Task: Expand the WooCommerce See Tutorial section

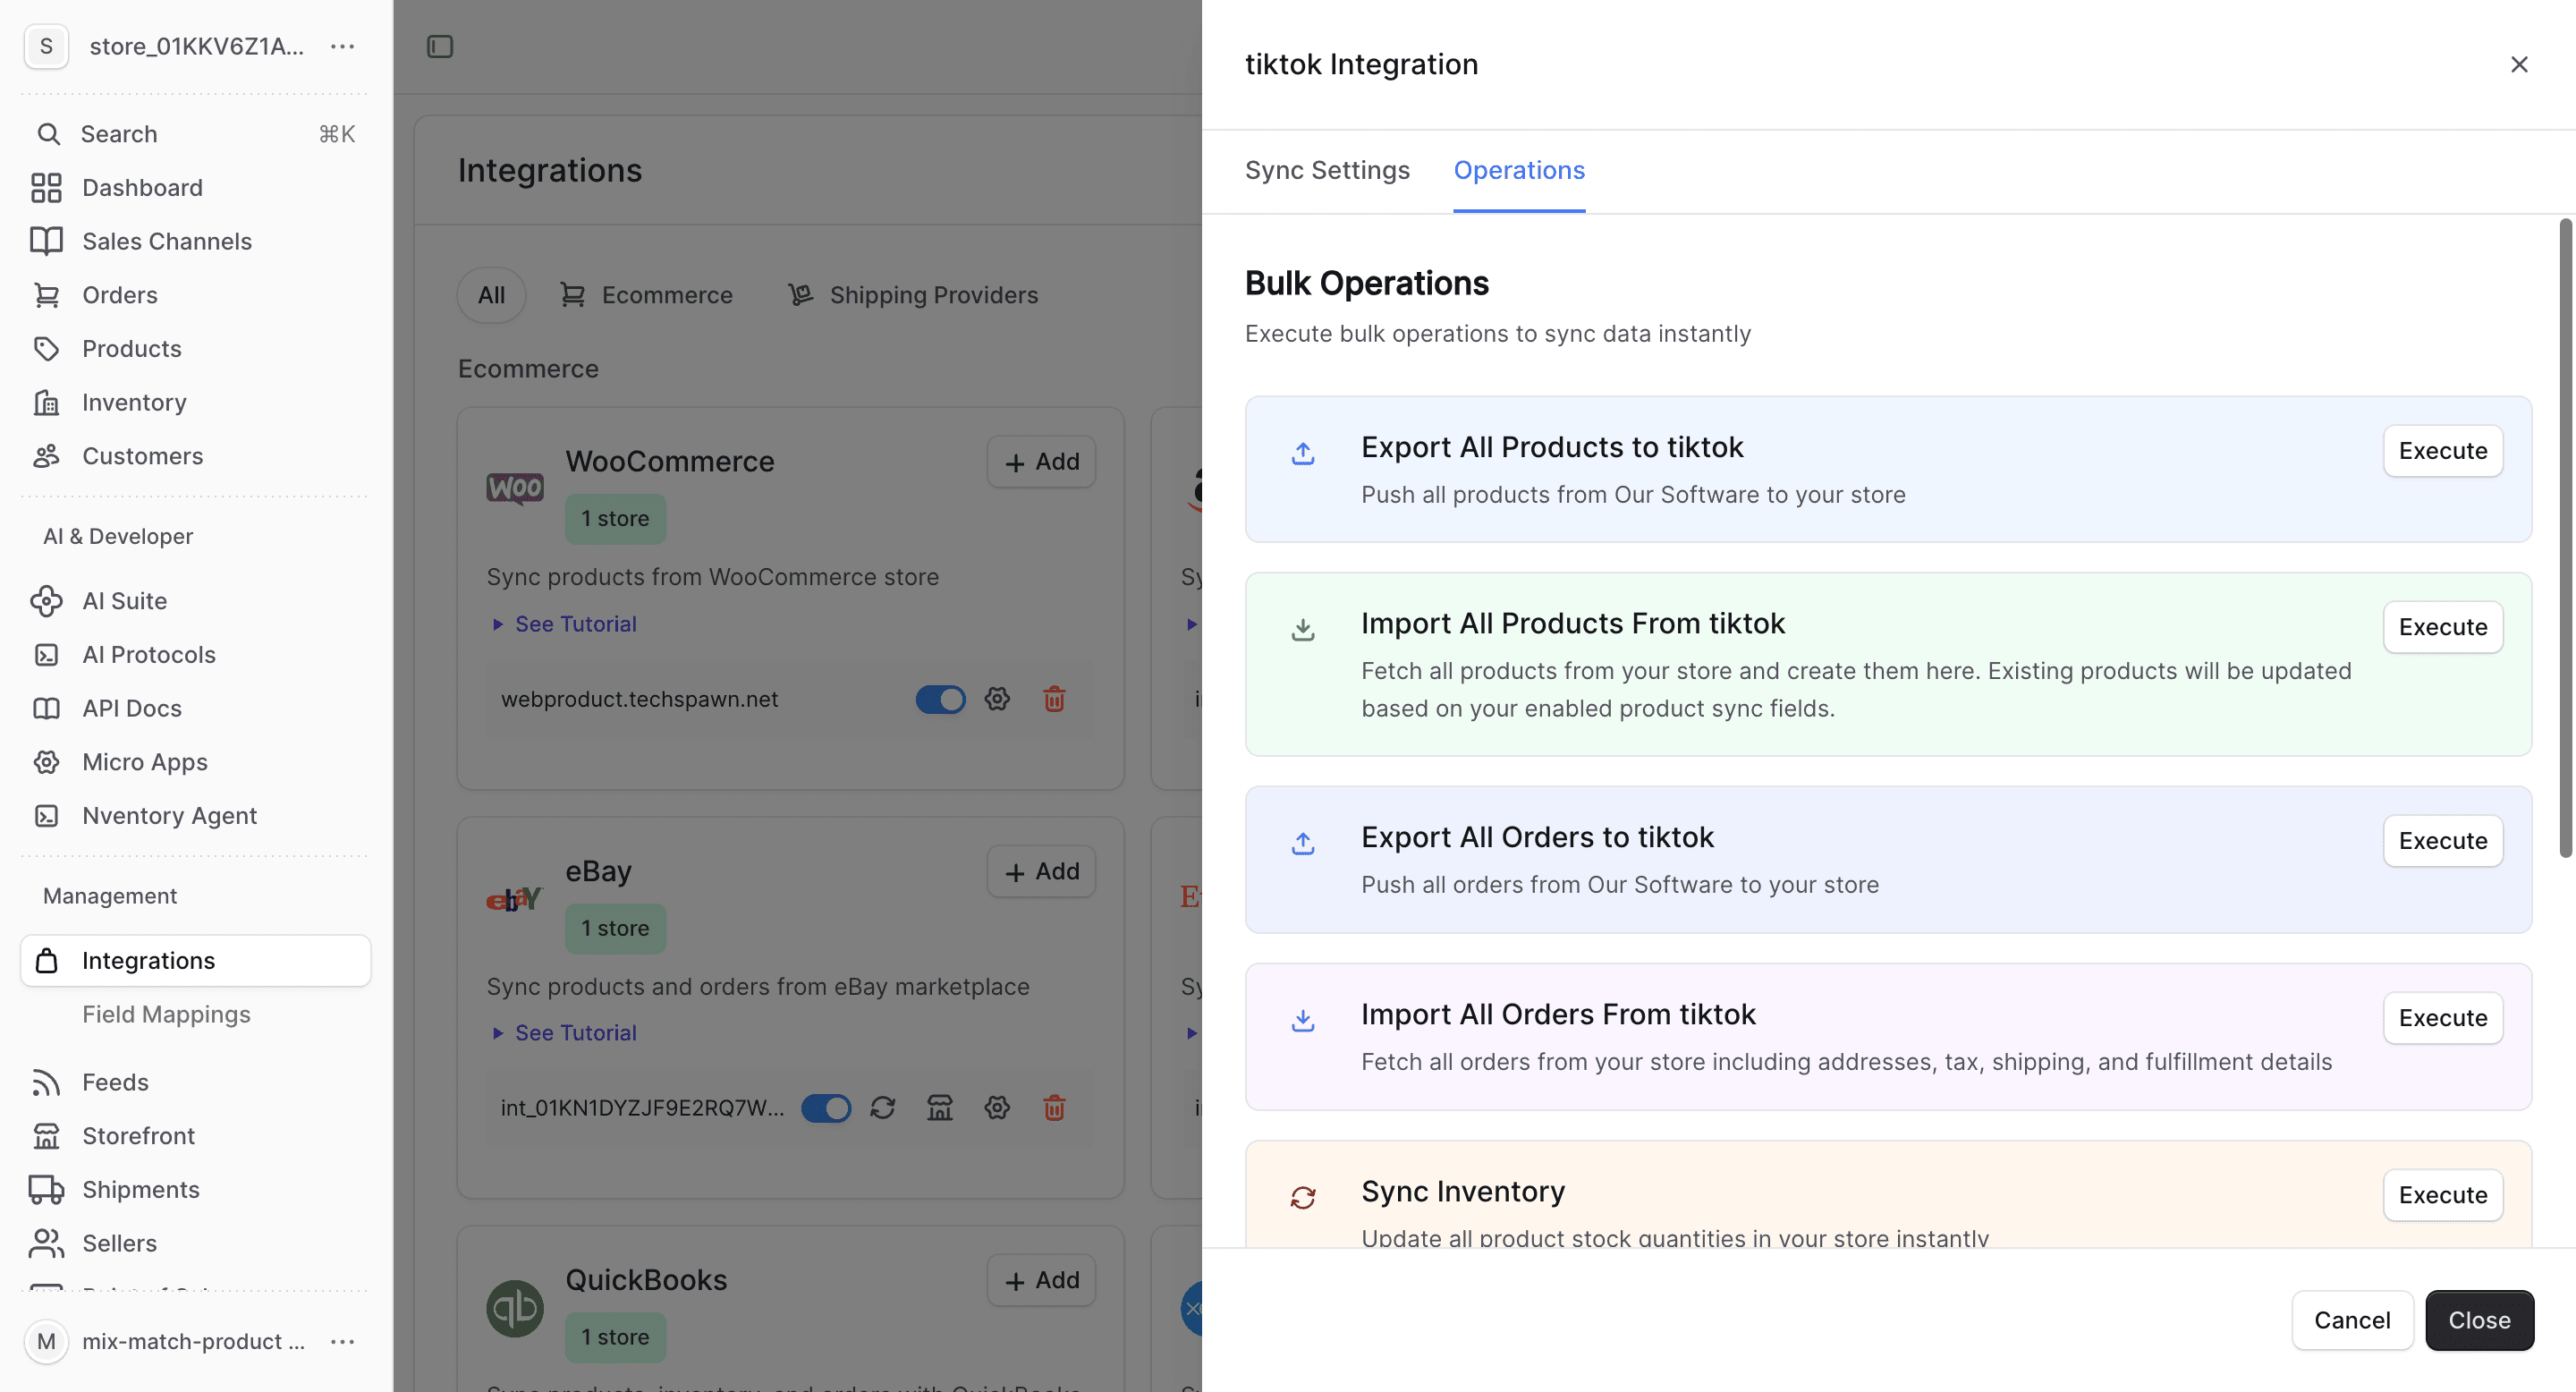Action: click(x=565, y=624)
